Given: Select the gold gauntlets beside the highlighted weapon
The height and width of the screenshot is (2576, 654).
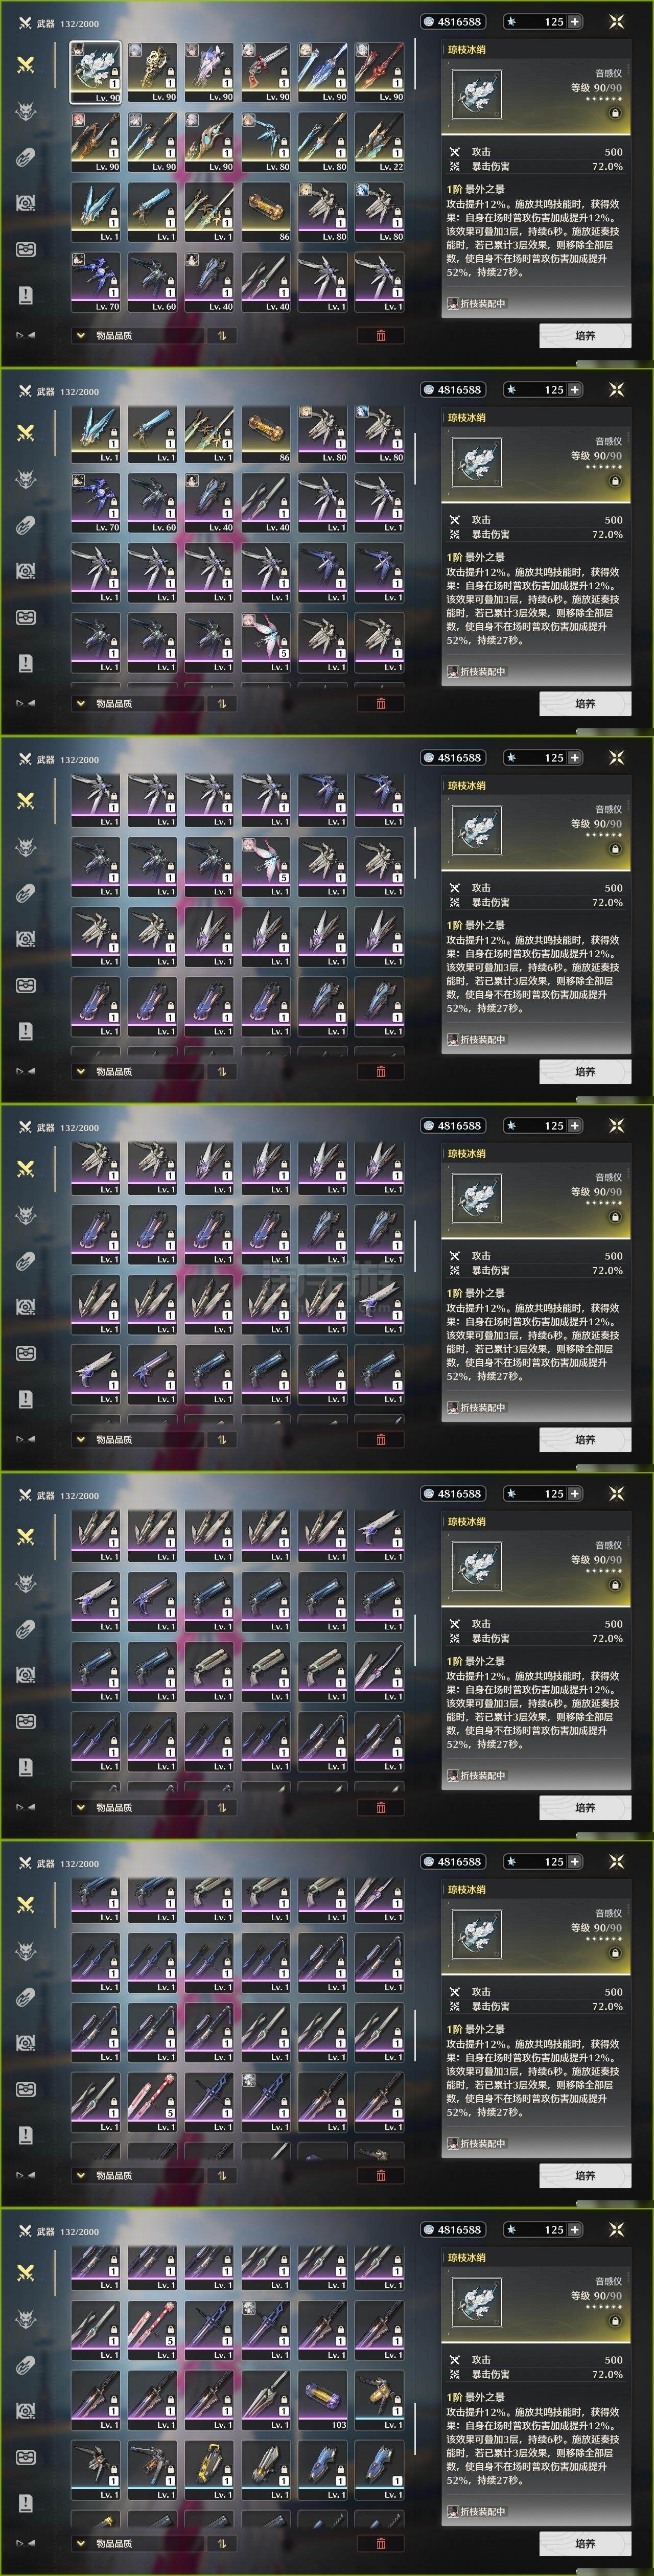Looking at the screenshot, I should click(153, 72).
